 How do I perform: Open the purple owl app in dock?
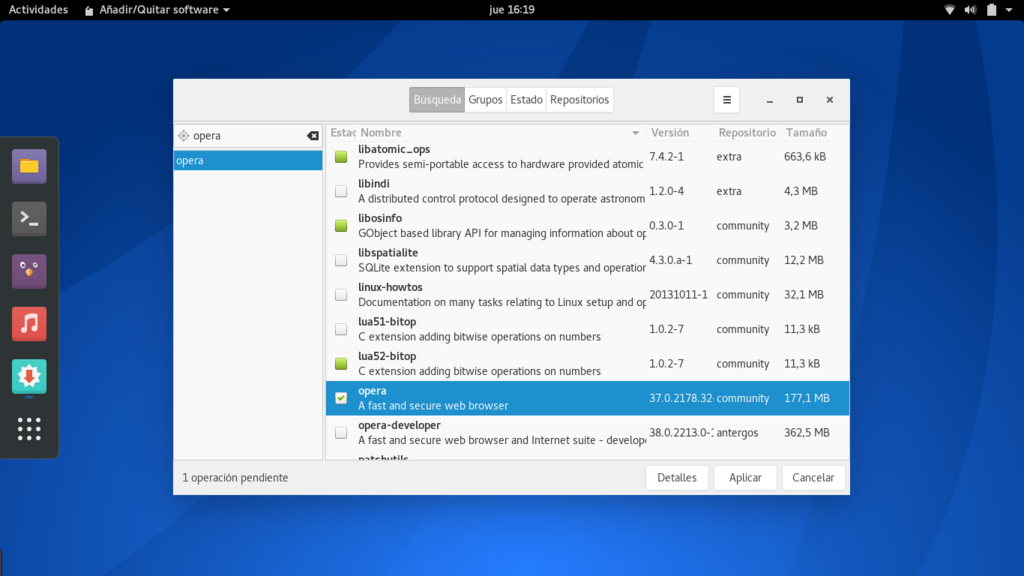click(29, 271)
